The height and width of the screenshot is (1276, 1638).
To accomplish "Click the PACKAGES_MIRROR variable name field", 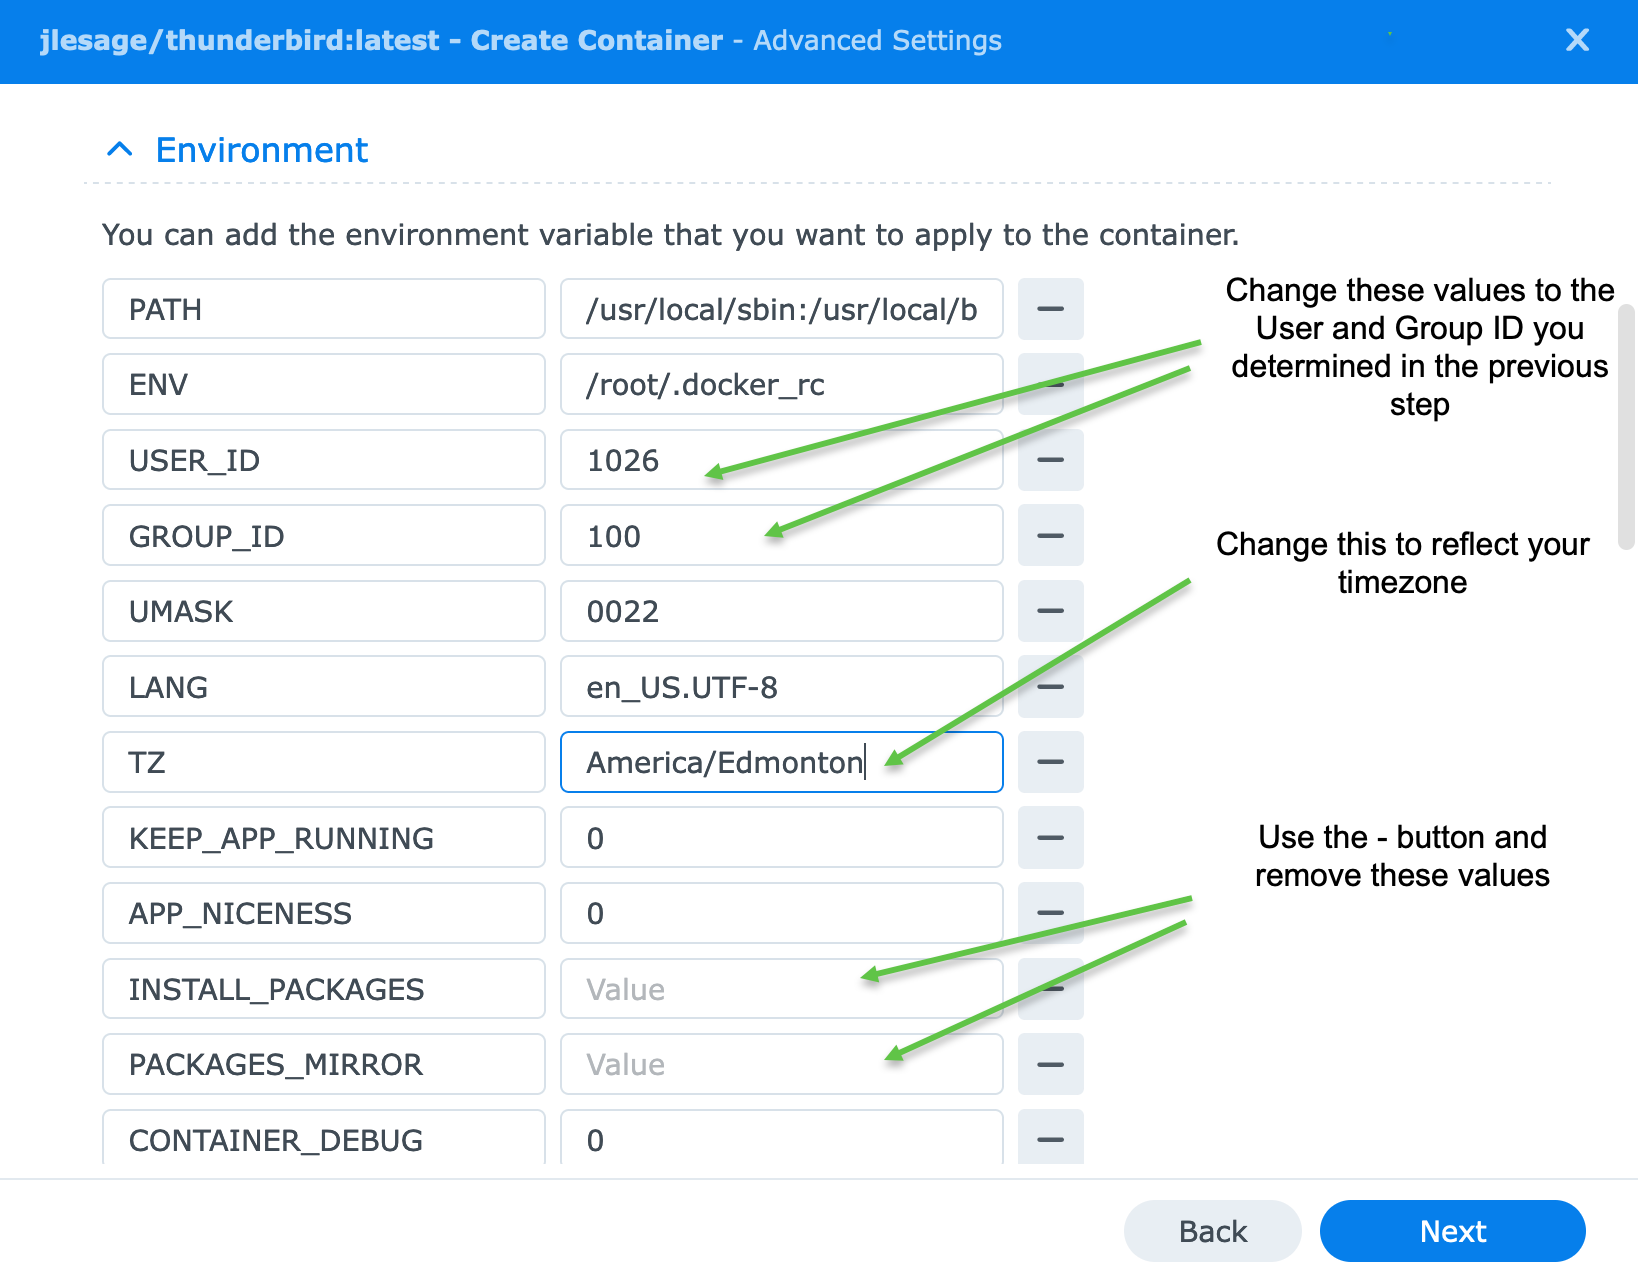I will pos(324,1064).
